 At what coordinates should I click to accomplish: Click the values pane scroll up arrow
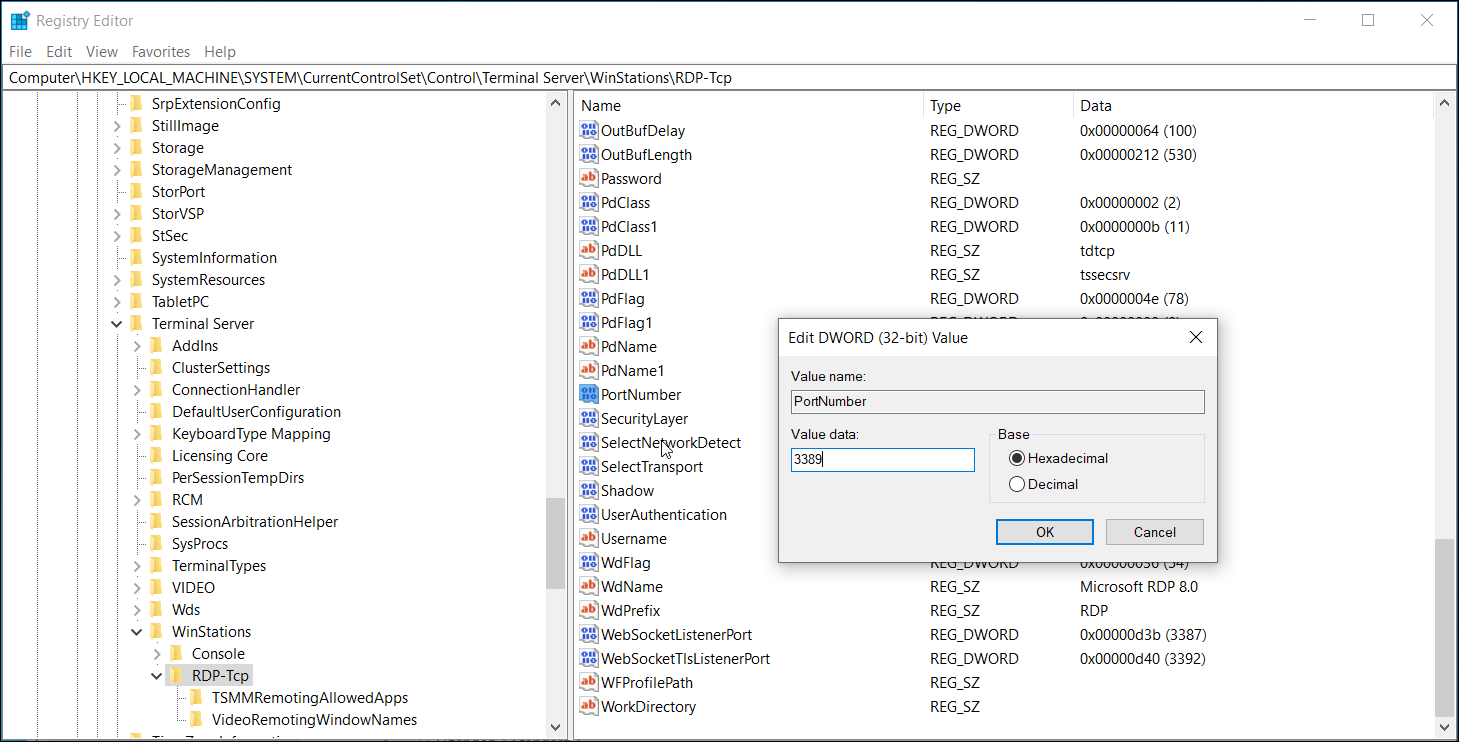pos(1444,104)
